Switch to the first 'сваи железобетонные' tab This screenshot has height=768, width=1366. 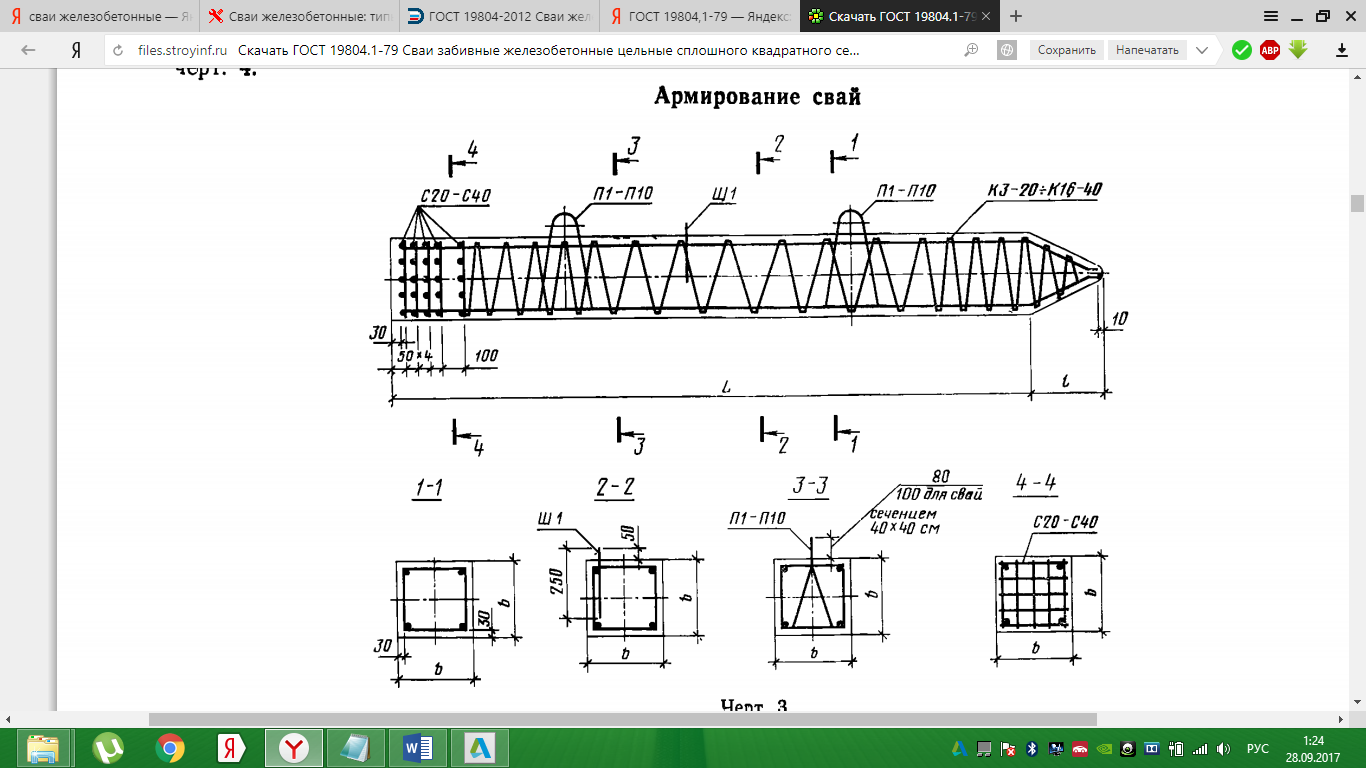click(x=99, y=16)
